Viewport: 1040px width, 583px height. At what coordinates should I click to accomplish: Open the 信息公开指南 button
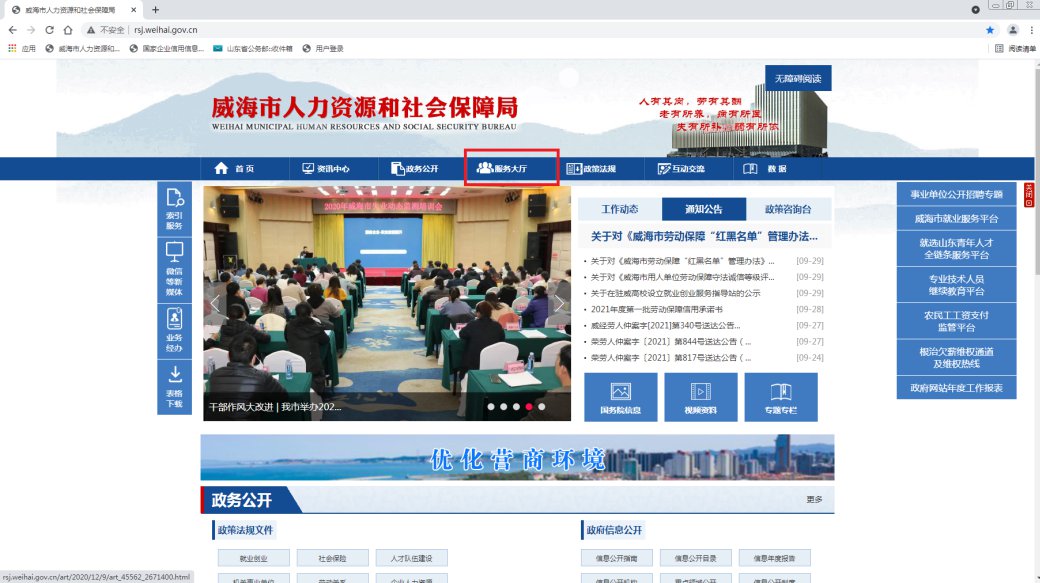(x=617, y=558)
